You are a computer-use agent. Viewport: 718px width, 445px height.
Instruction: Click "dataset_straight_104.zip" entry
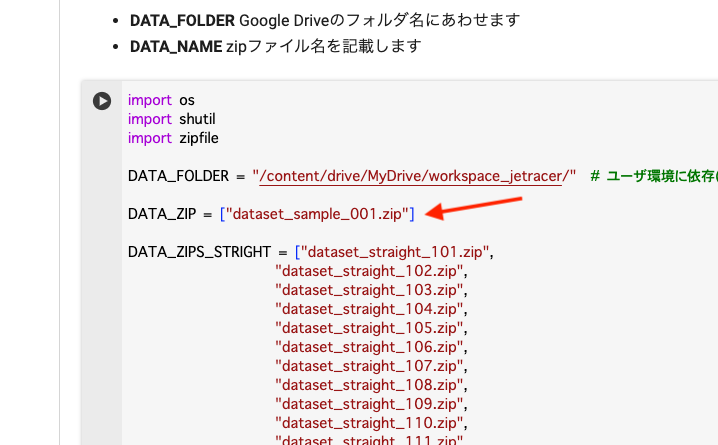click(x=369, y=309)
